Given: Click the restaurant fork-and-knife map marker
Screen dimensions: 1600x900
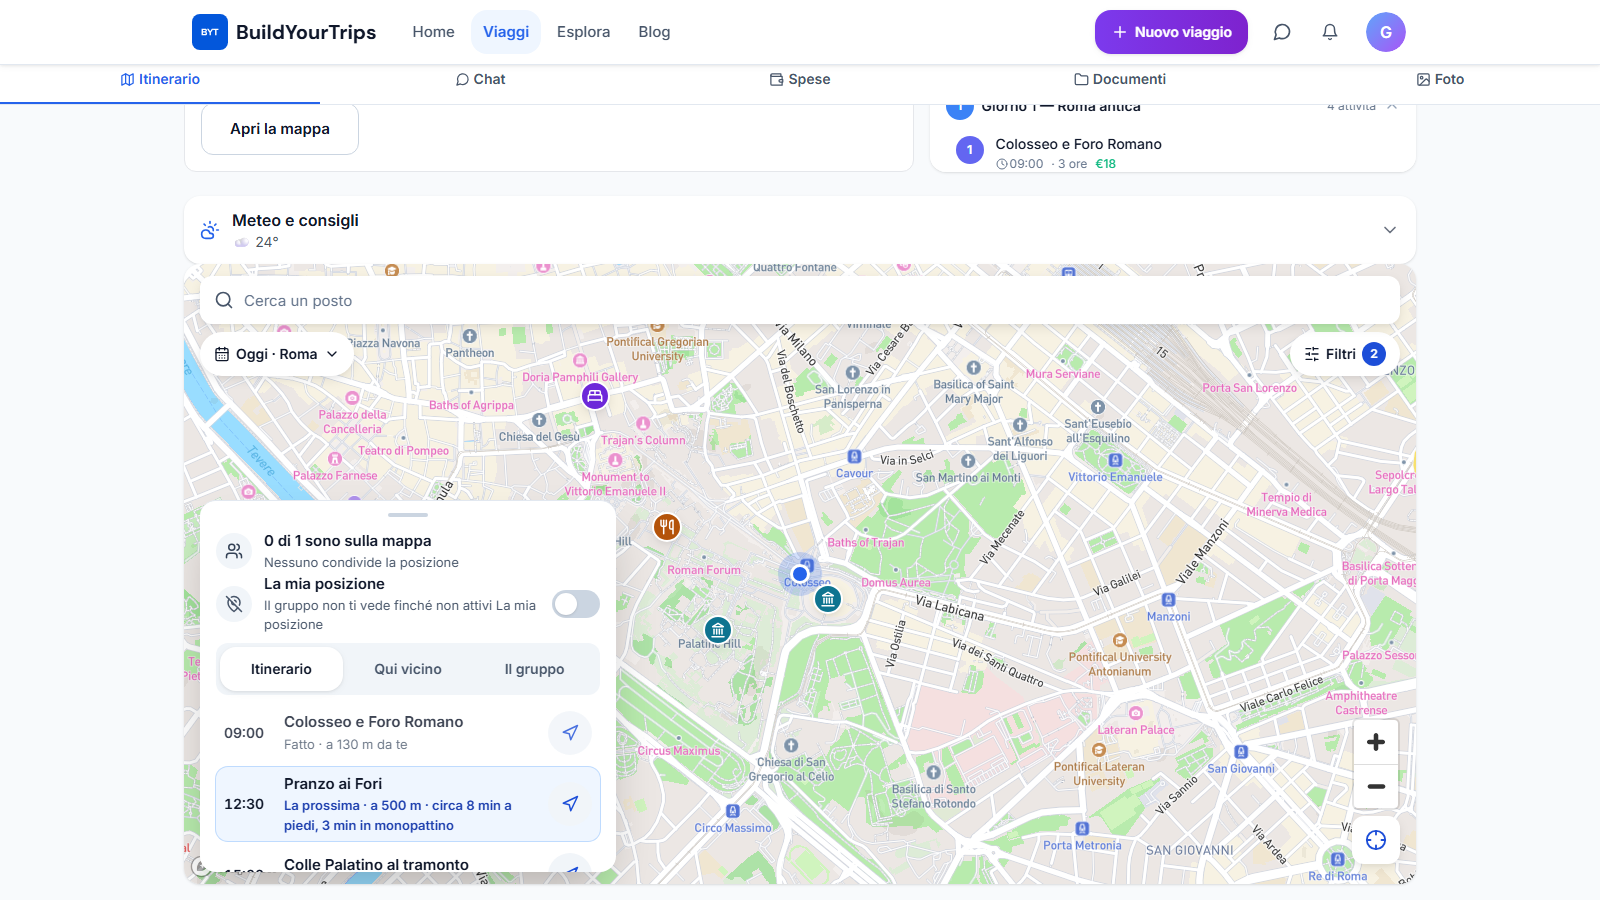Looking at the screenshot, I should (667, 526).
